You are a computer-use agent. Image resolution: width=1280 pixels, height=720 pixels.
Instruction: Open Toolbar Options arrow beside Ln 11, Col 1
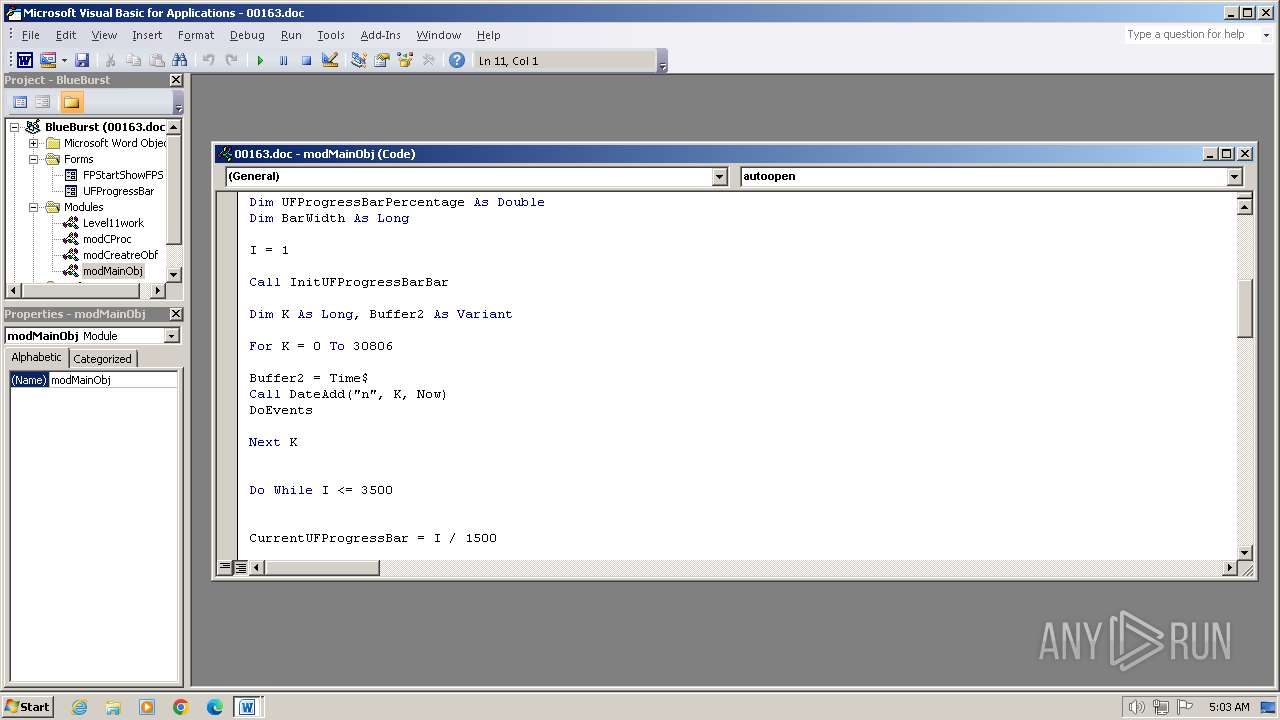click(662, 62)
